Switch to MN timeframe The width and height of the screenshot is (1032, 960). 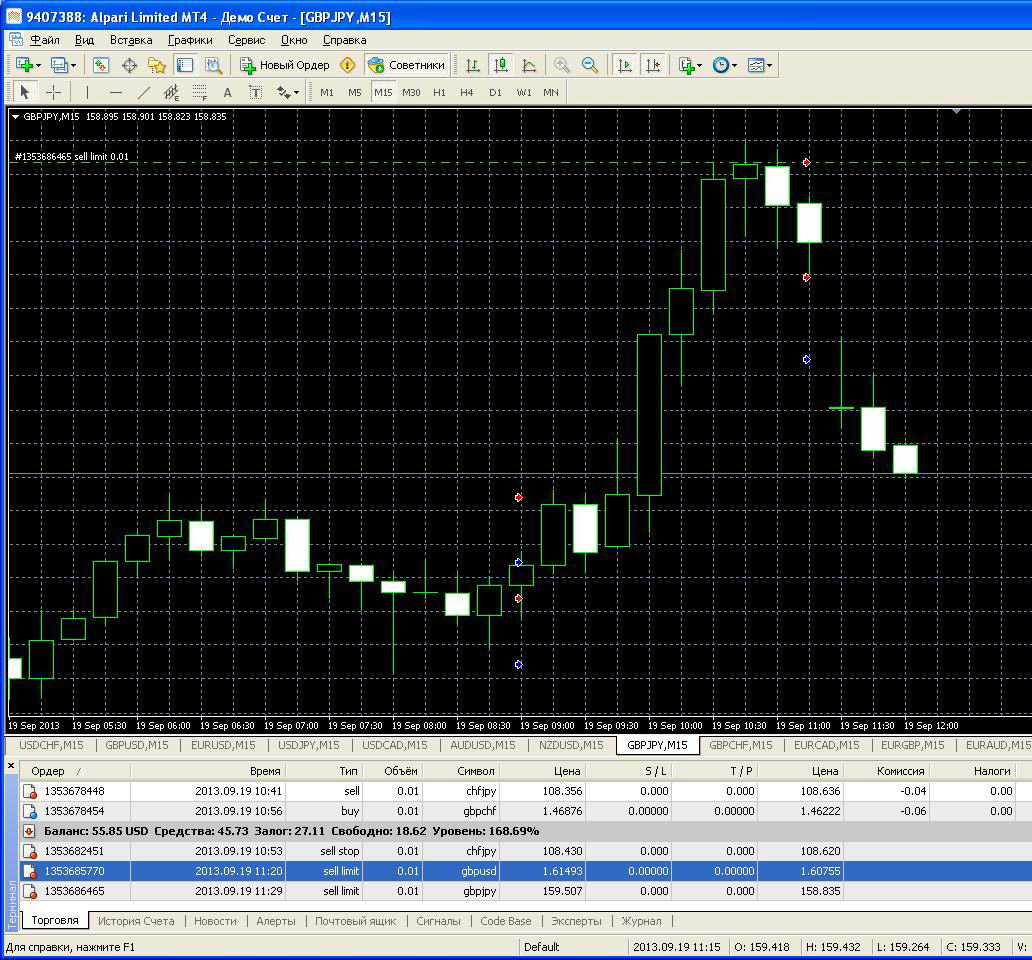(551, 93)
